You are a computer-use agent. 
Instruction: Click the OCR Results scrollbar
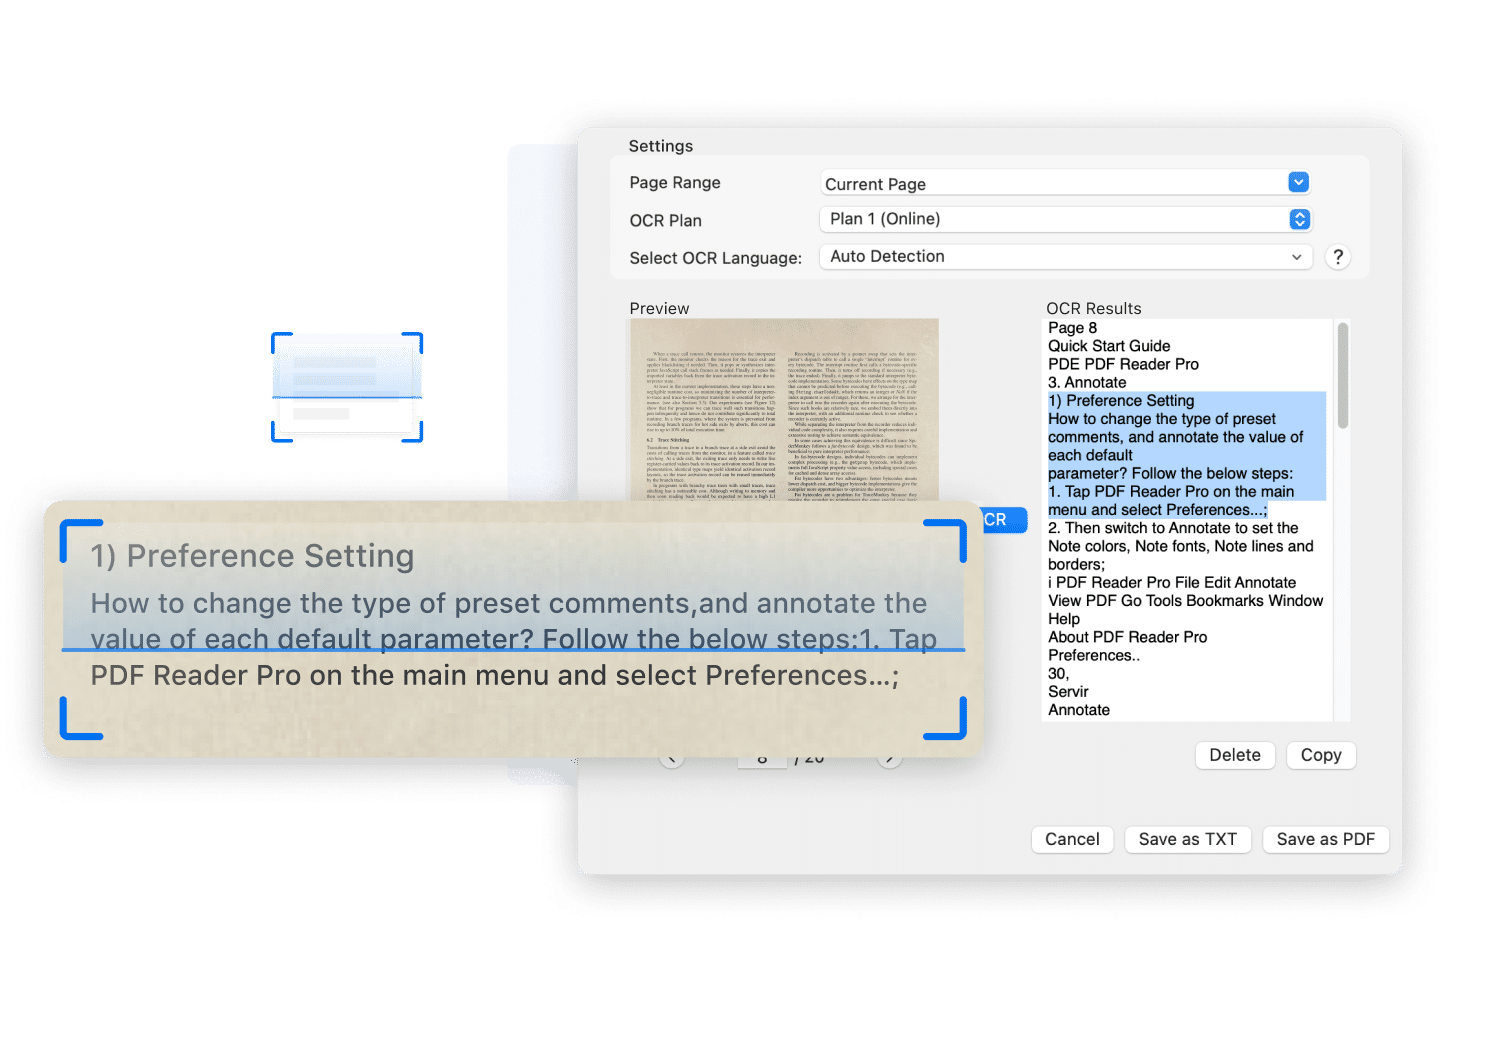pos(1342,376)
